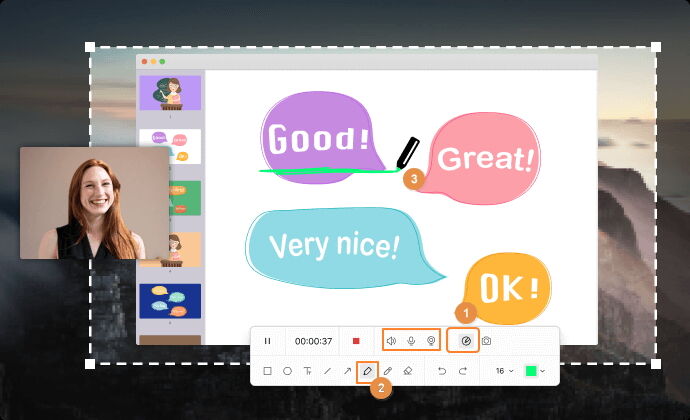Pause the screen recording
Screen dimensions: 690x420
coord(267,341)
